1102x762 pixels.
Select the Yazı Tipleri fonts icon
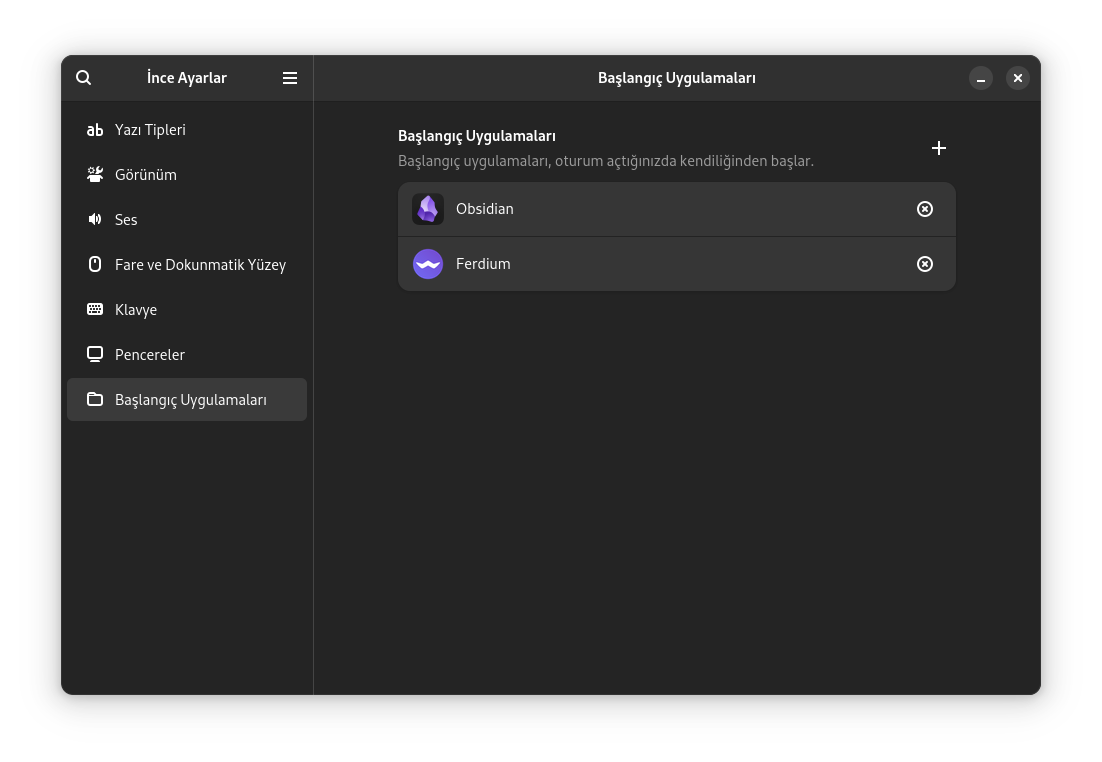coord(95,130)
